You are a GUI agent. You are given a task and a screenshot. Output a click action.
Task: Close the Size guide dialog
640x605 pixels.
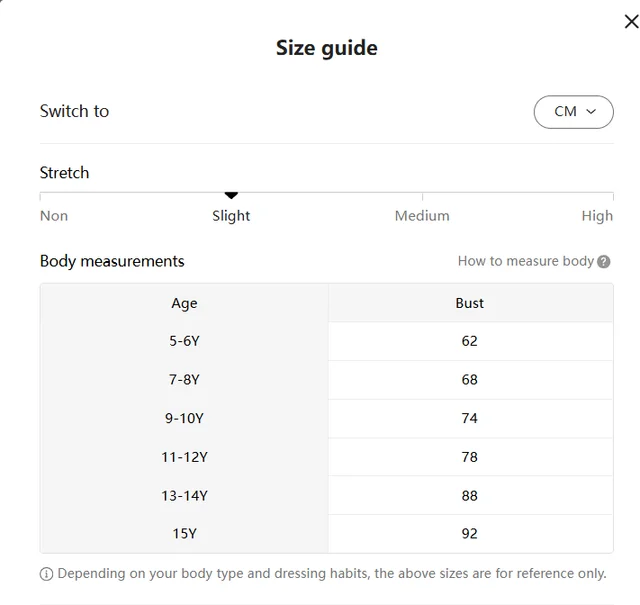tap(631, 22)
